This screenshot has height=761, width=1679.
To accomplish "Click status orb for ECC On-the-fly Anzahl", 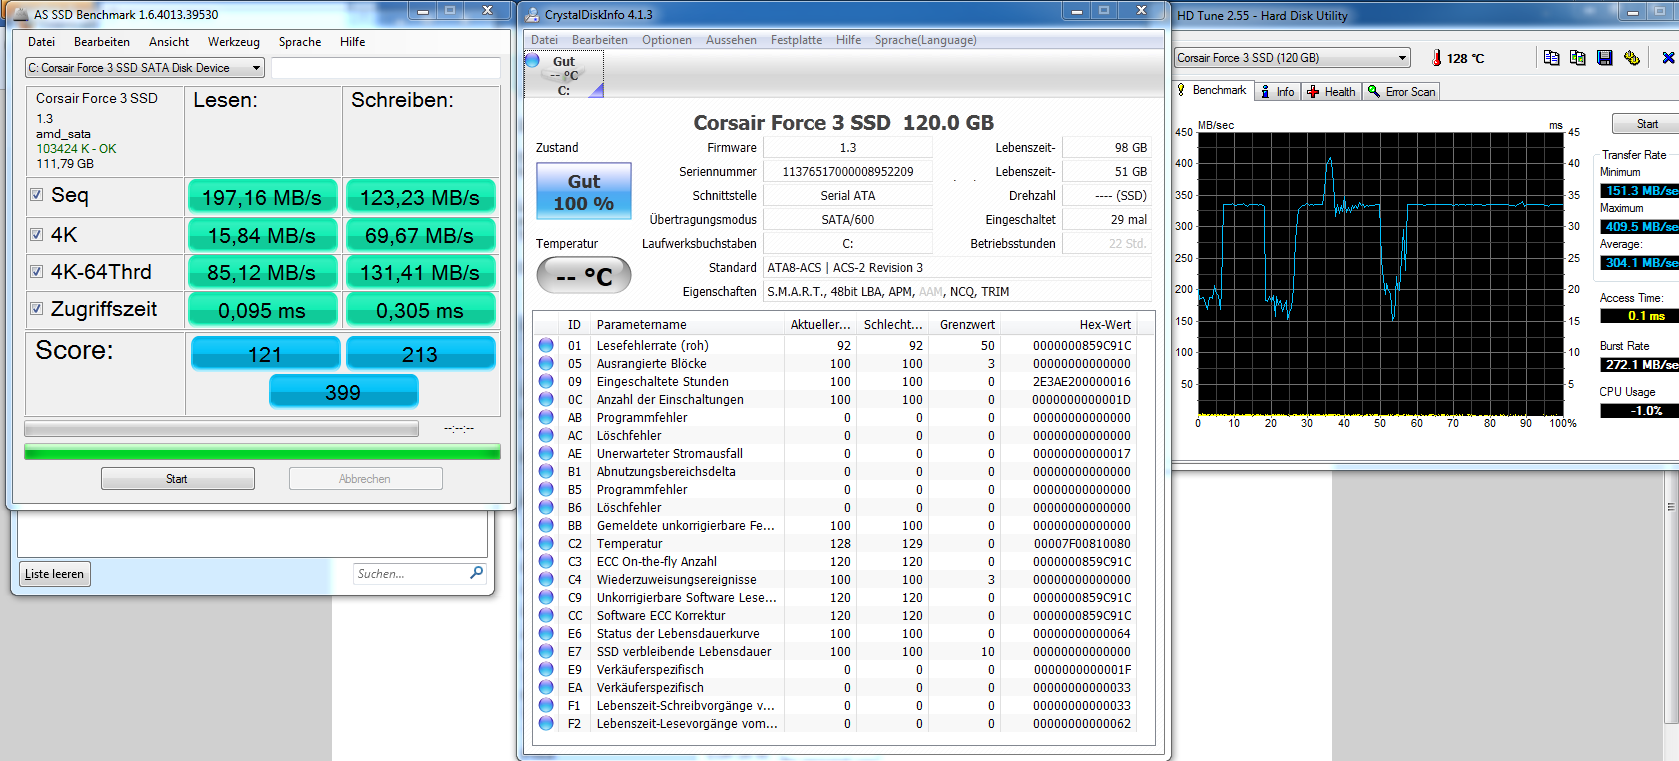I will (546, 561).
